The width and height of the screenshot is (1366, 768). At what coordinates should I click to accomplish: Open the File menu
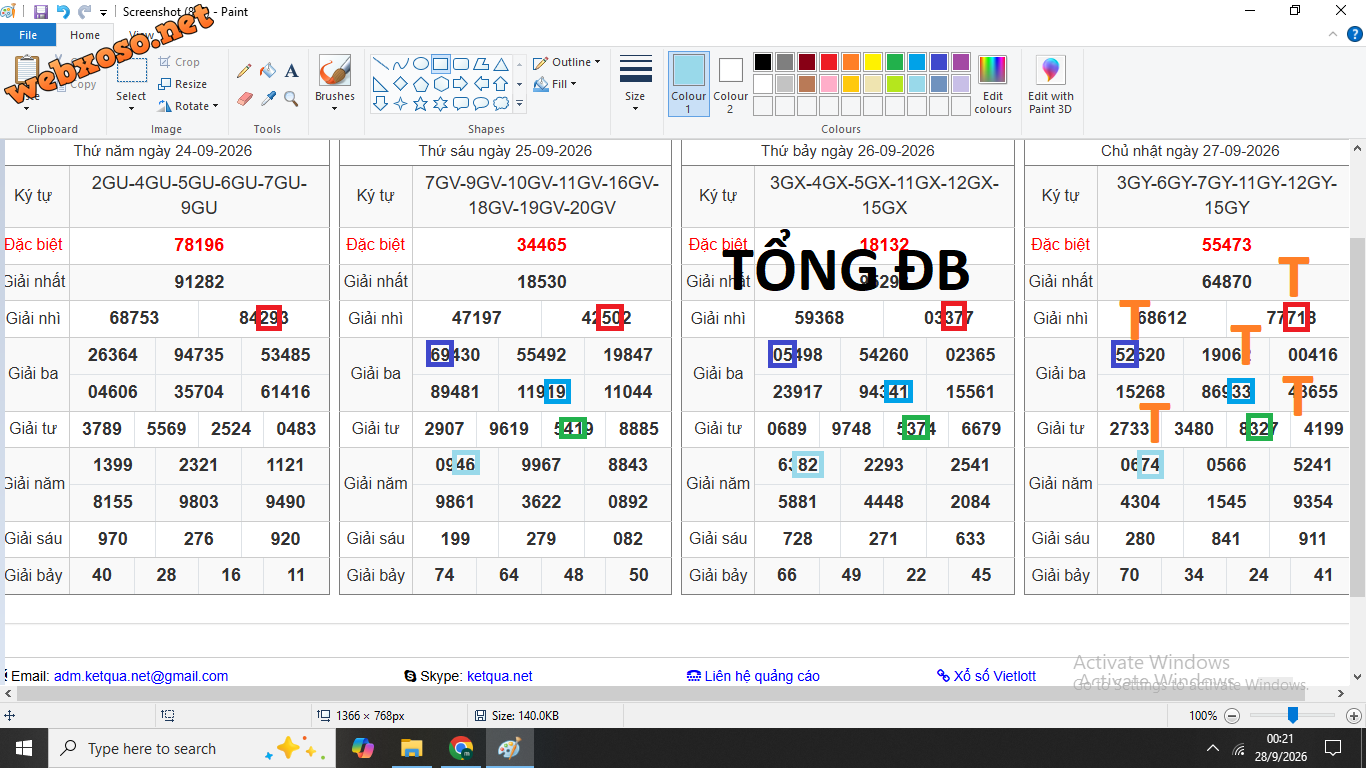[x=28, y=35]
